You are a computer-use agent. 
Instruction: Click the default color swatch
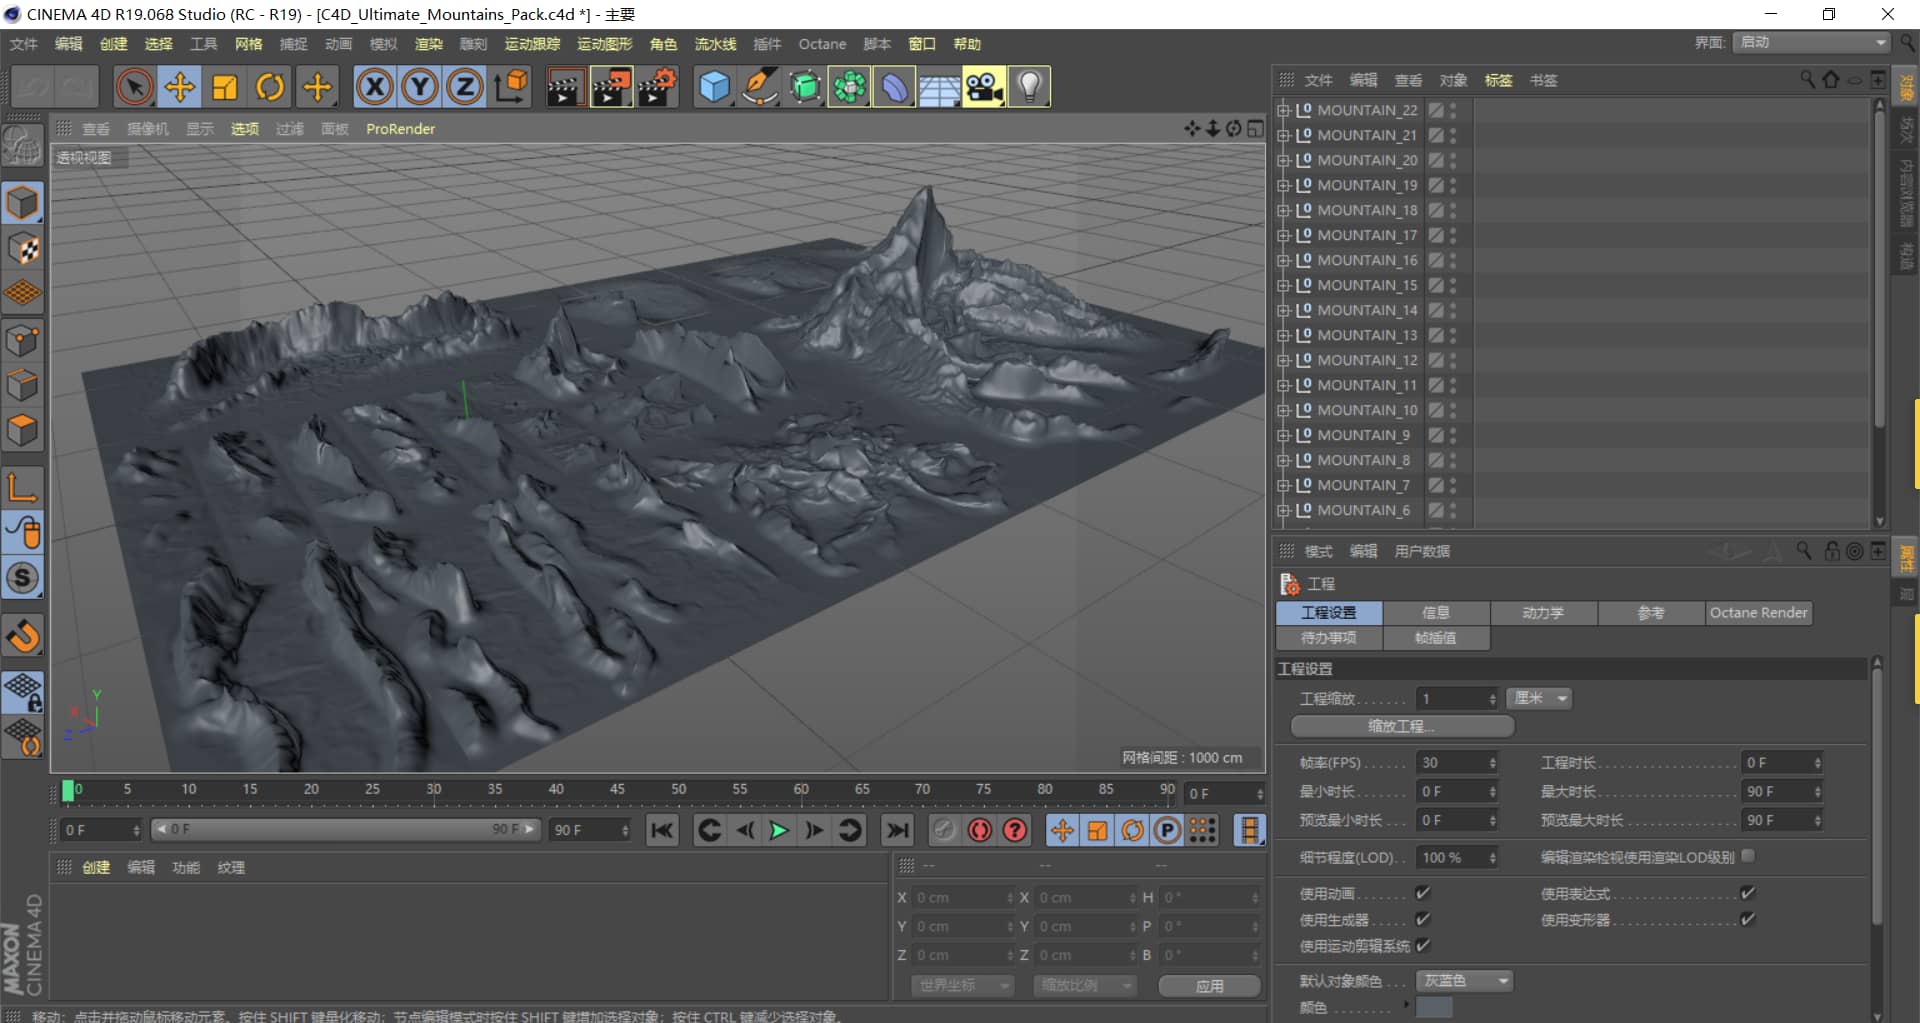click(x=1434, y=1008)
